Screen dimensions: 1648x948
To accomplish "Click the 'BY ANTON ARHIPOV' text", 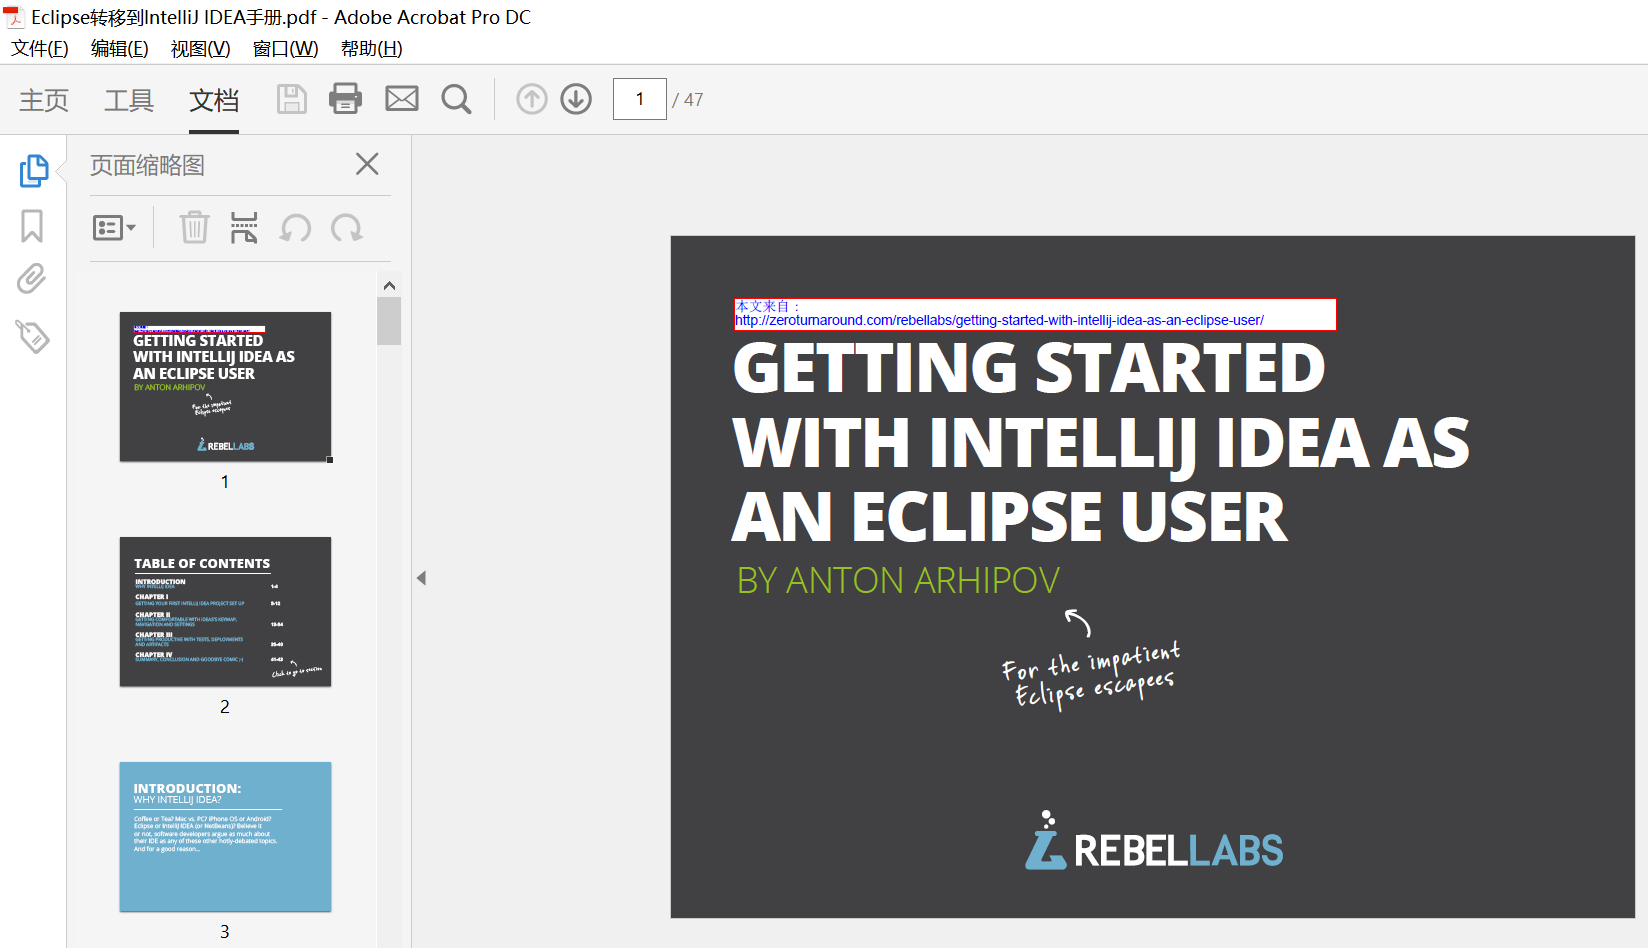I will (898, 581).
